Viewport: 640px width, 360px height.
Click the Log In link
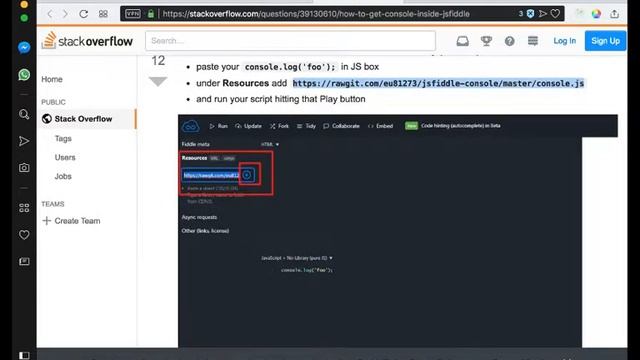coord(564,41)
